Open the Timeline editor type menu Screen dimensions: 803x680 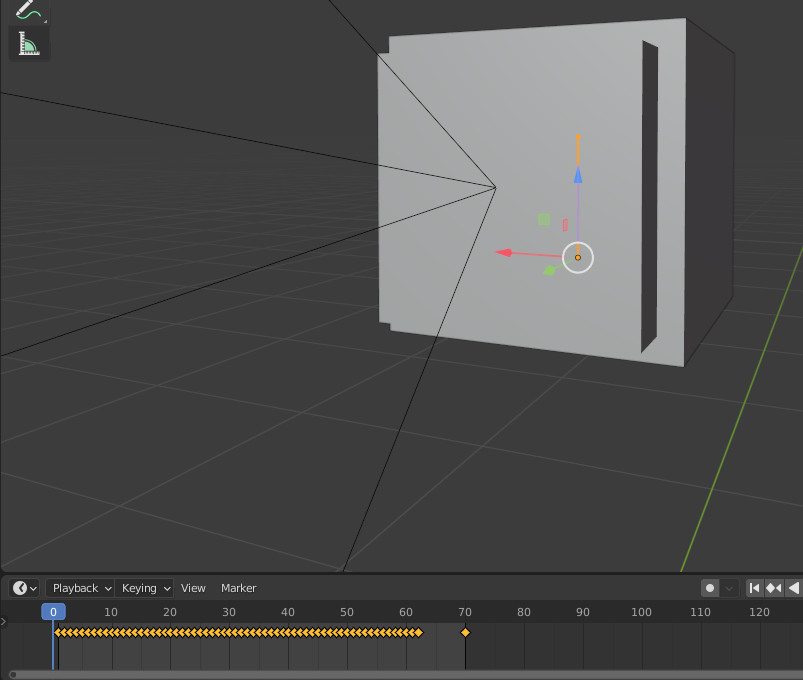[x=24, y=588]
